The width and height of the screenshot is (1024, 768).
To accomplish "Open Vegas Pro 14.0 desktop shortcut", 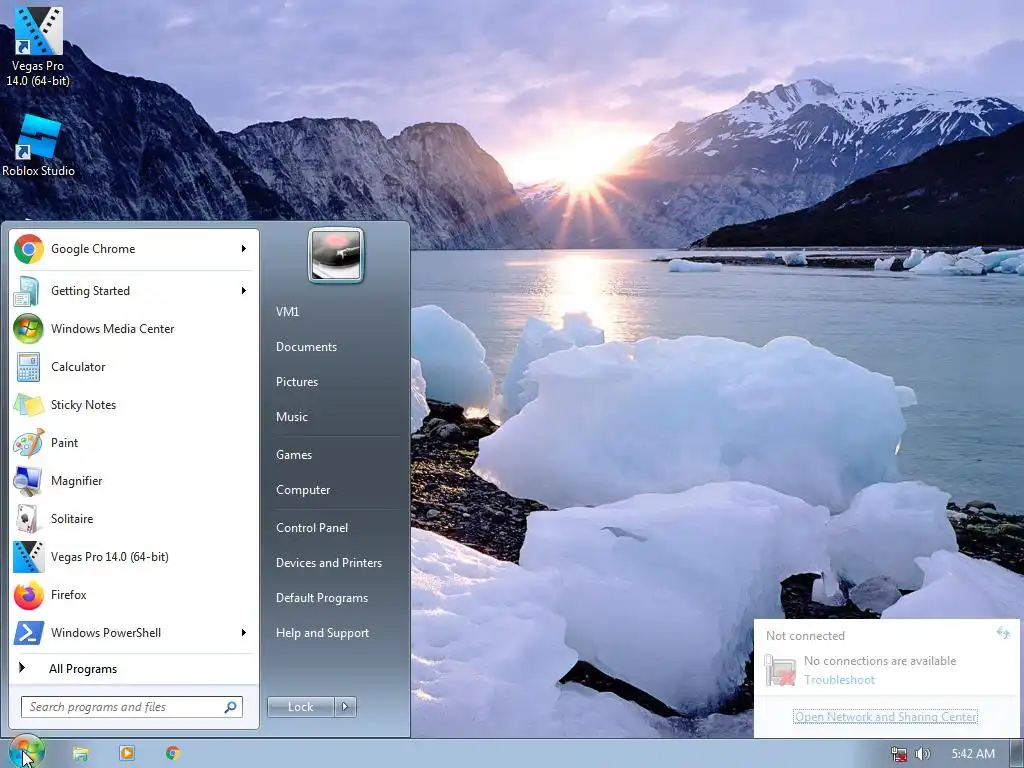I will (38, 46).
